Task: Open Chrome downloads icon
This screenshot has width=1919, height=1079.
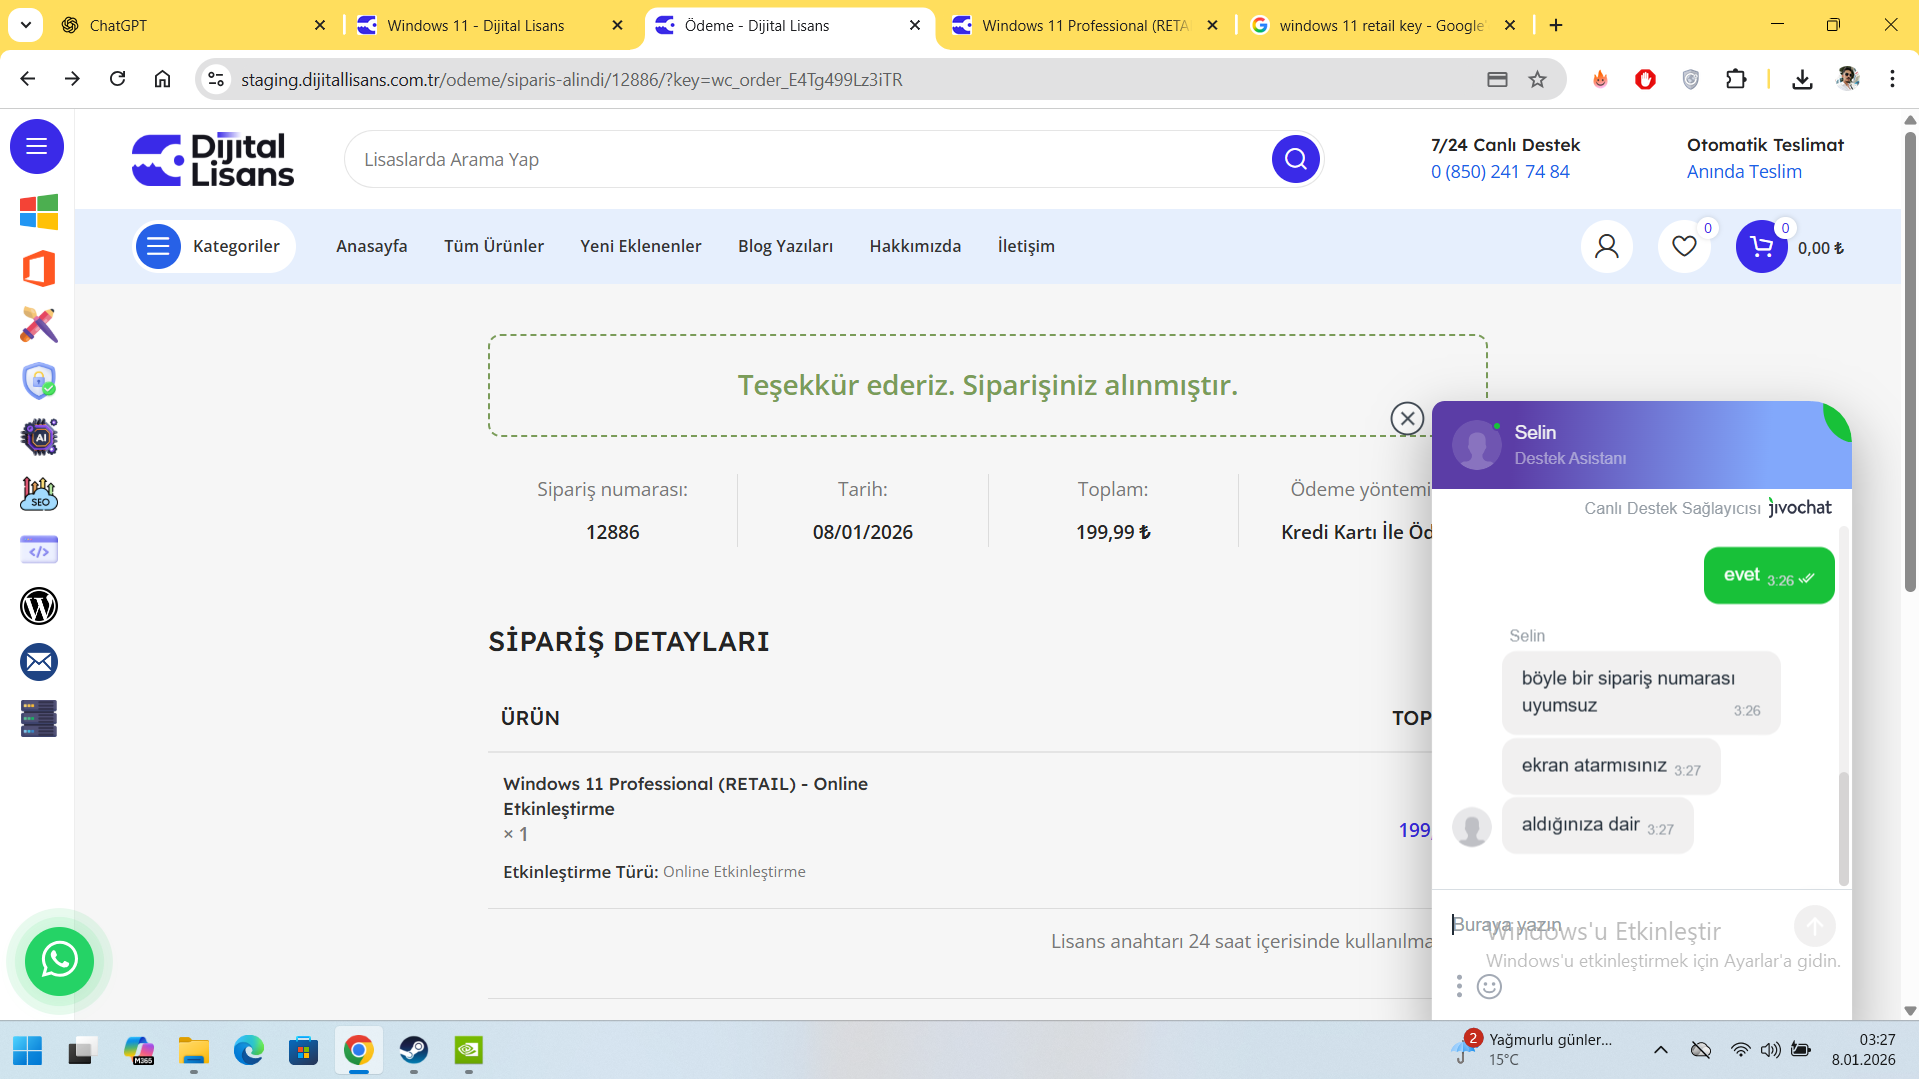Action: (x=1802, y=79)
